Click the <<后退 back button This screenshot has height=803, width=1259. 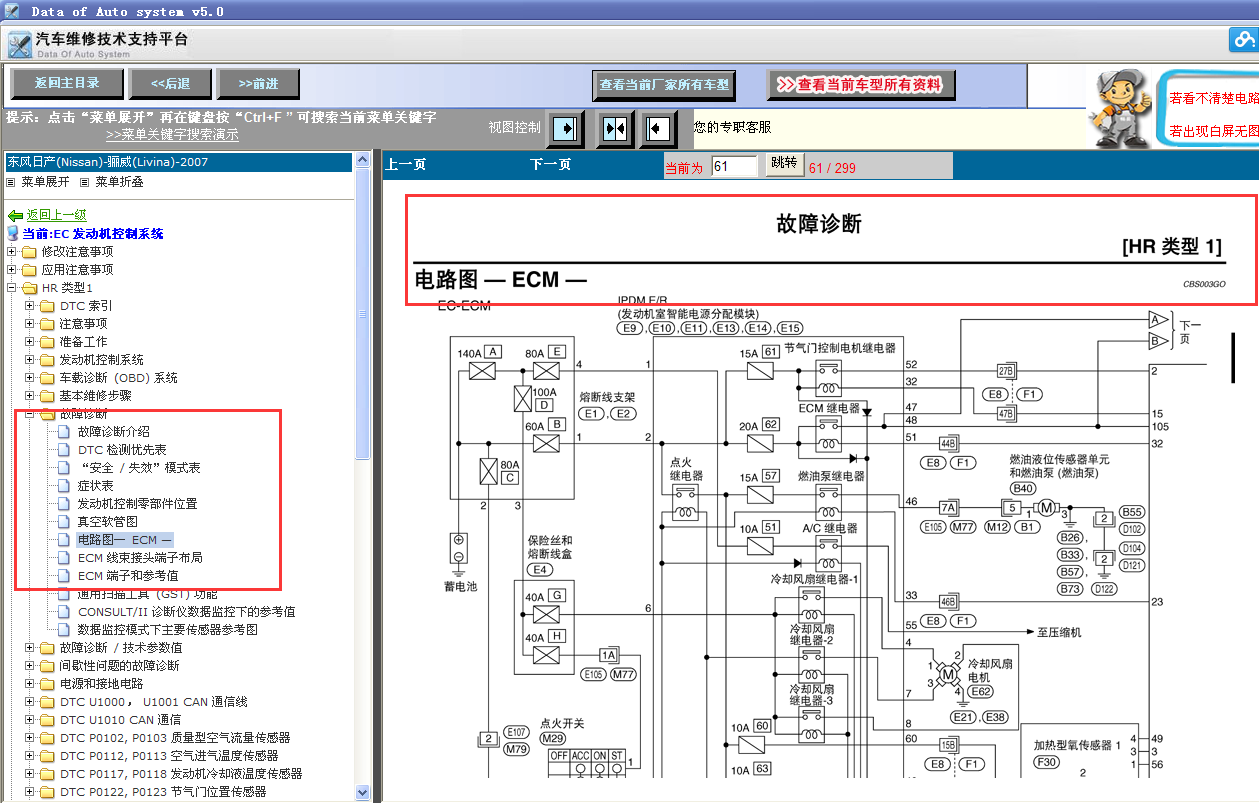tap(171, 84)
